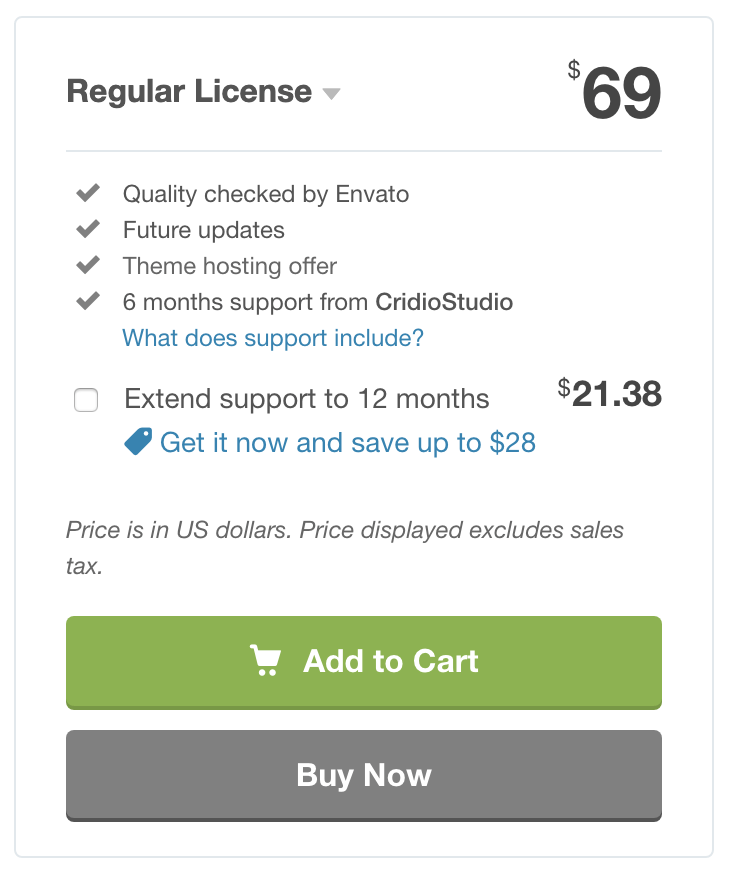Open the license type dropdown arrow
The image size is (732, 870).
pos(331,93)
